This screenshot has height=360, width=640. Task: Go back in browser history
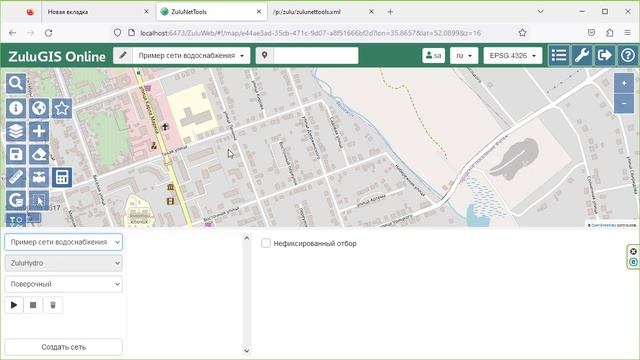coord(13,33)
